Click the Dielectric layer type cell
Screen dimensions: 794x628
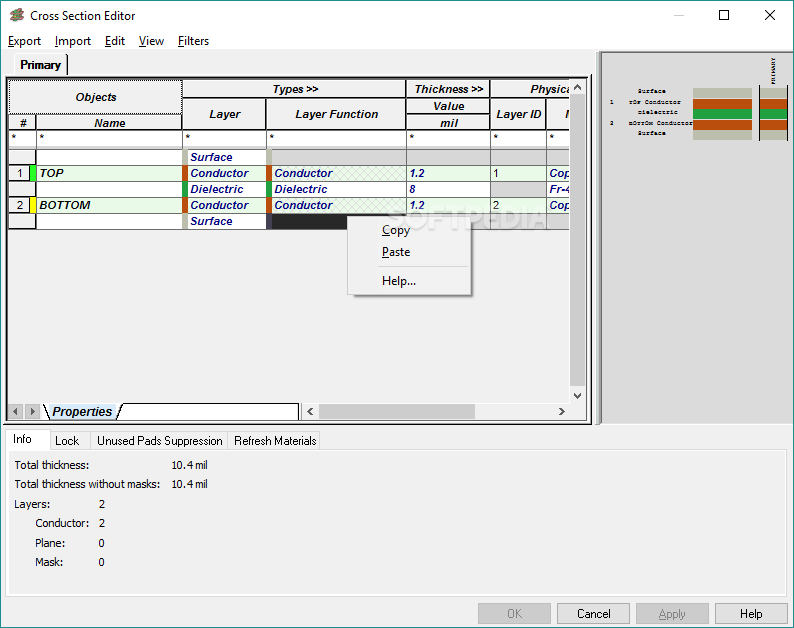(226, 189)
